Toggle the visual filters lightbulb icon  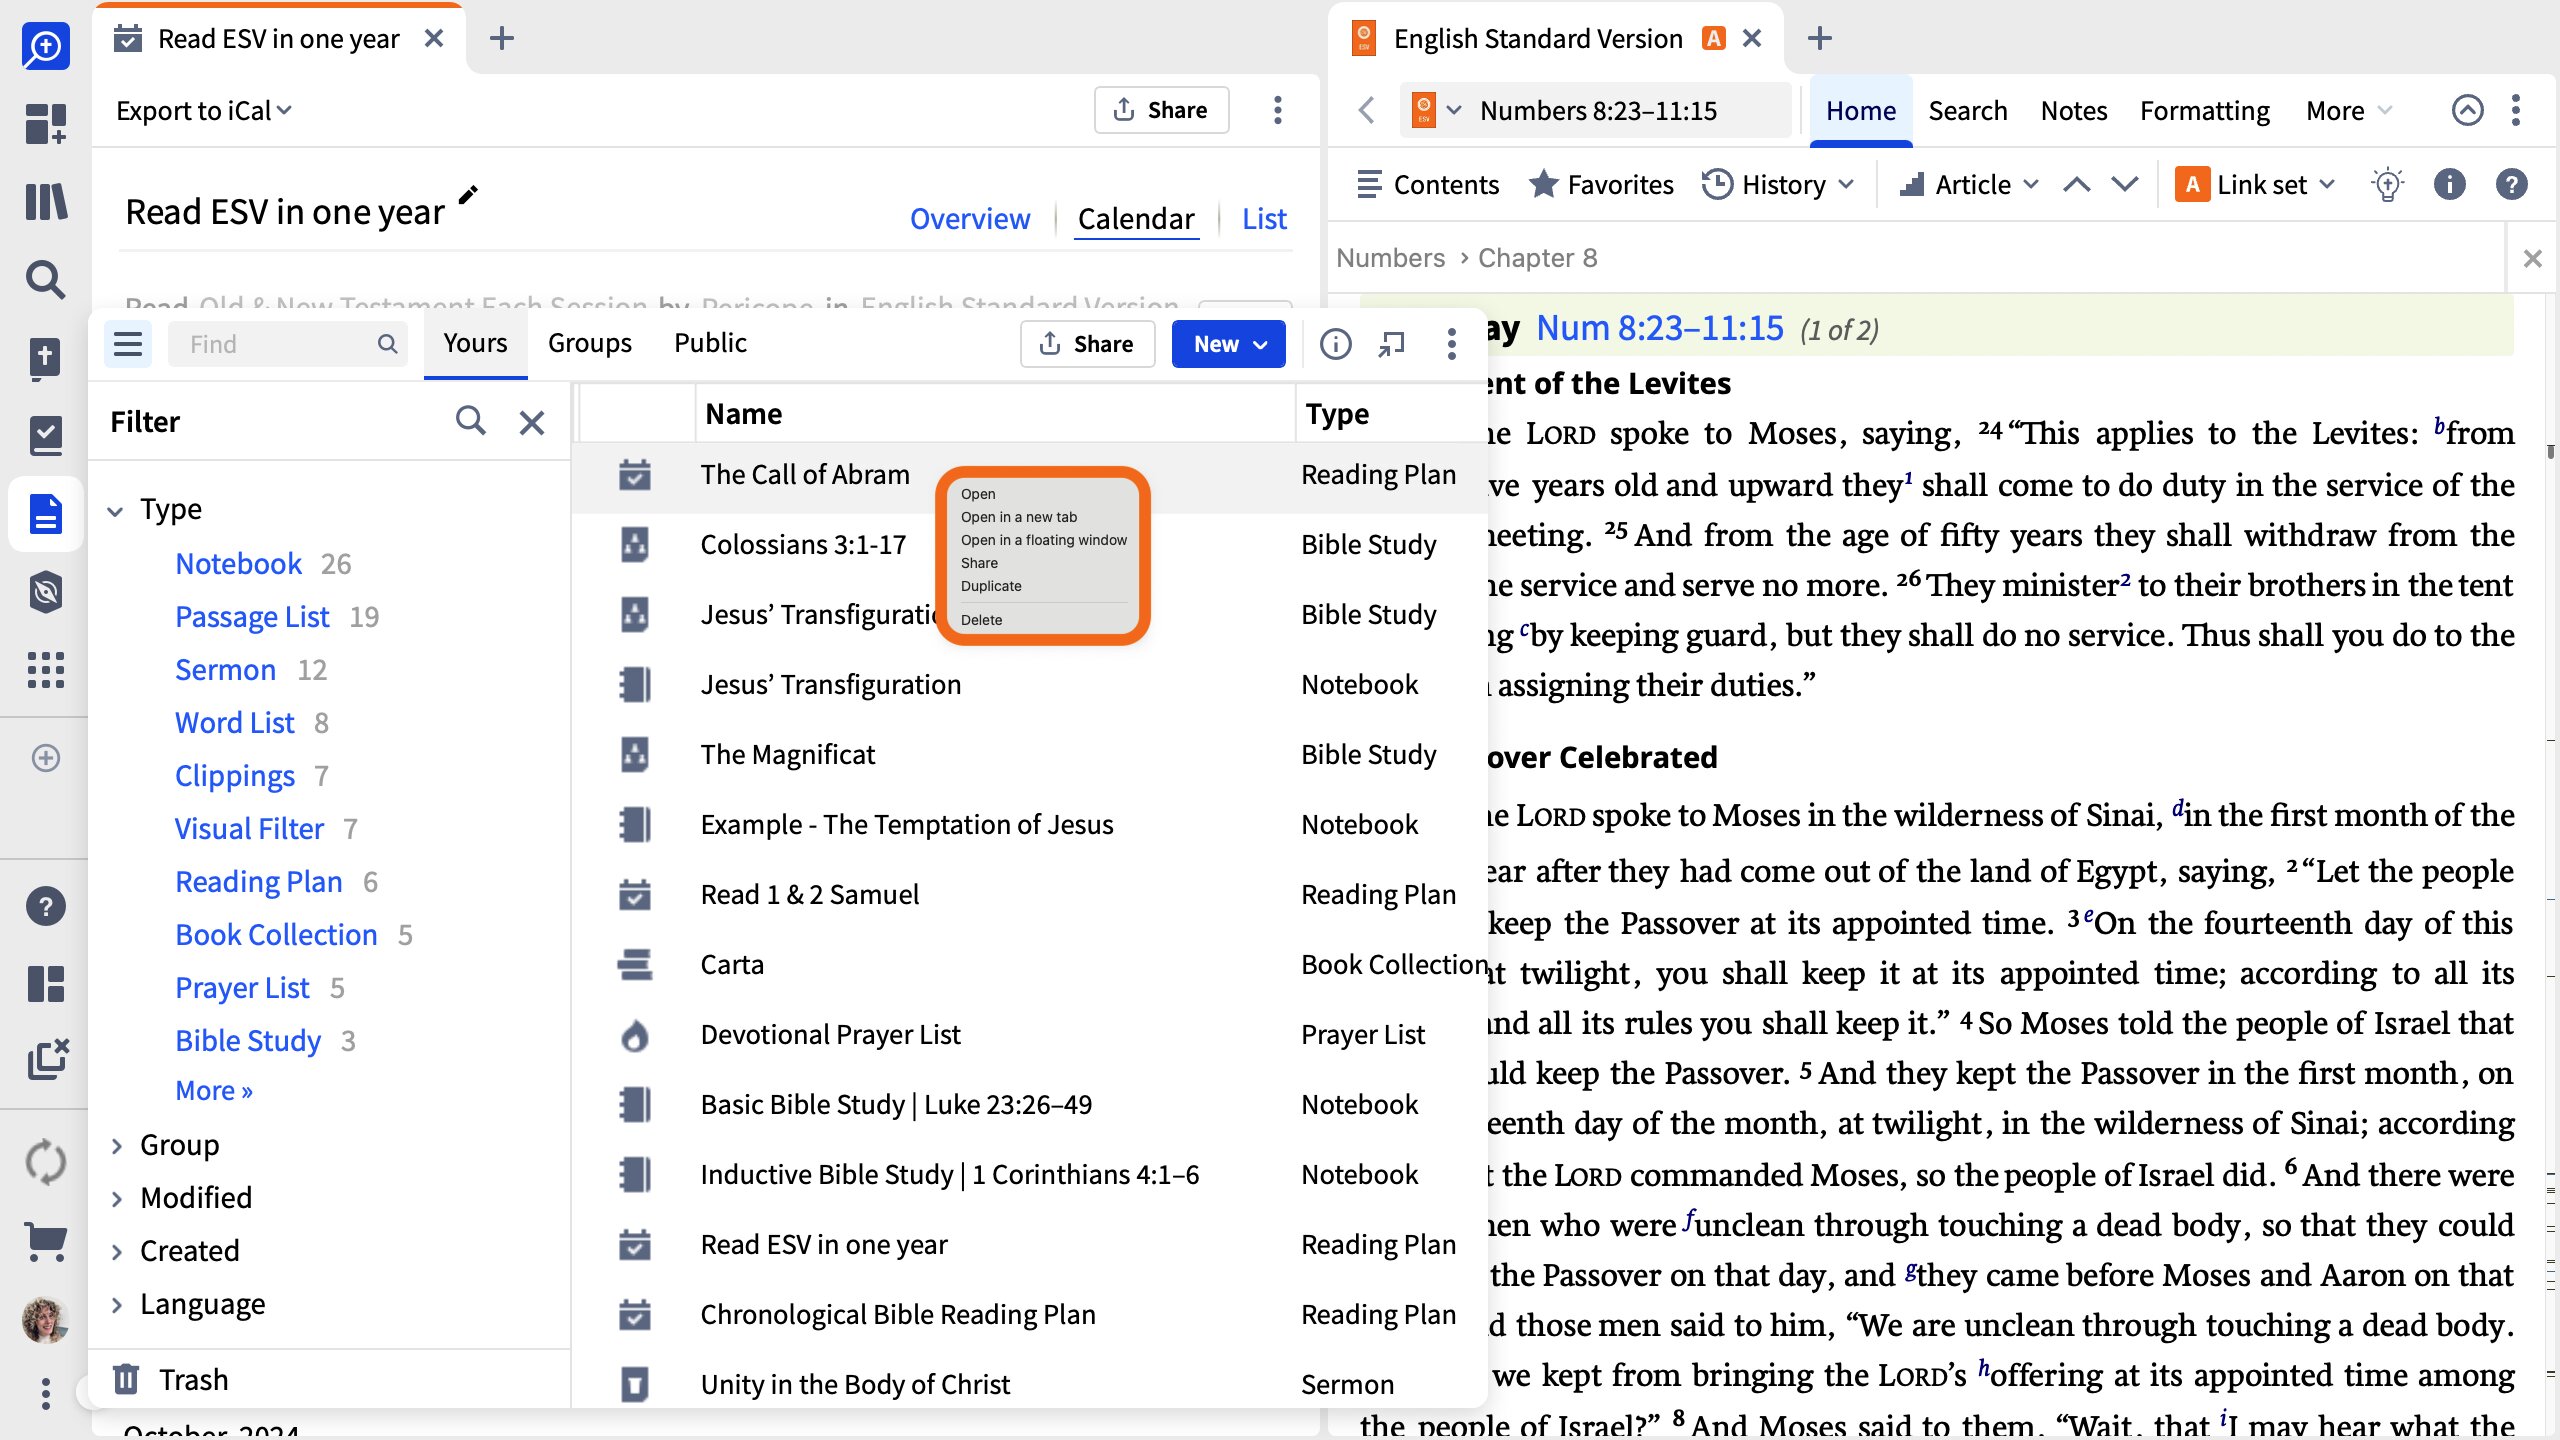[x=2388, y=185]
